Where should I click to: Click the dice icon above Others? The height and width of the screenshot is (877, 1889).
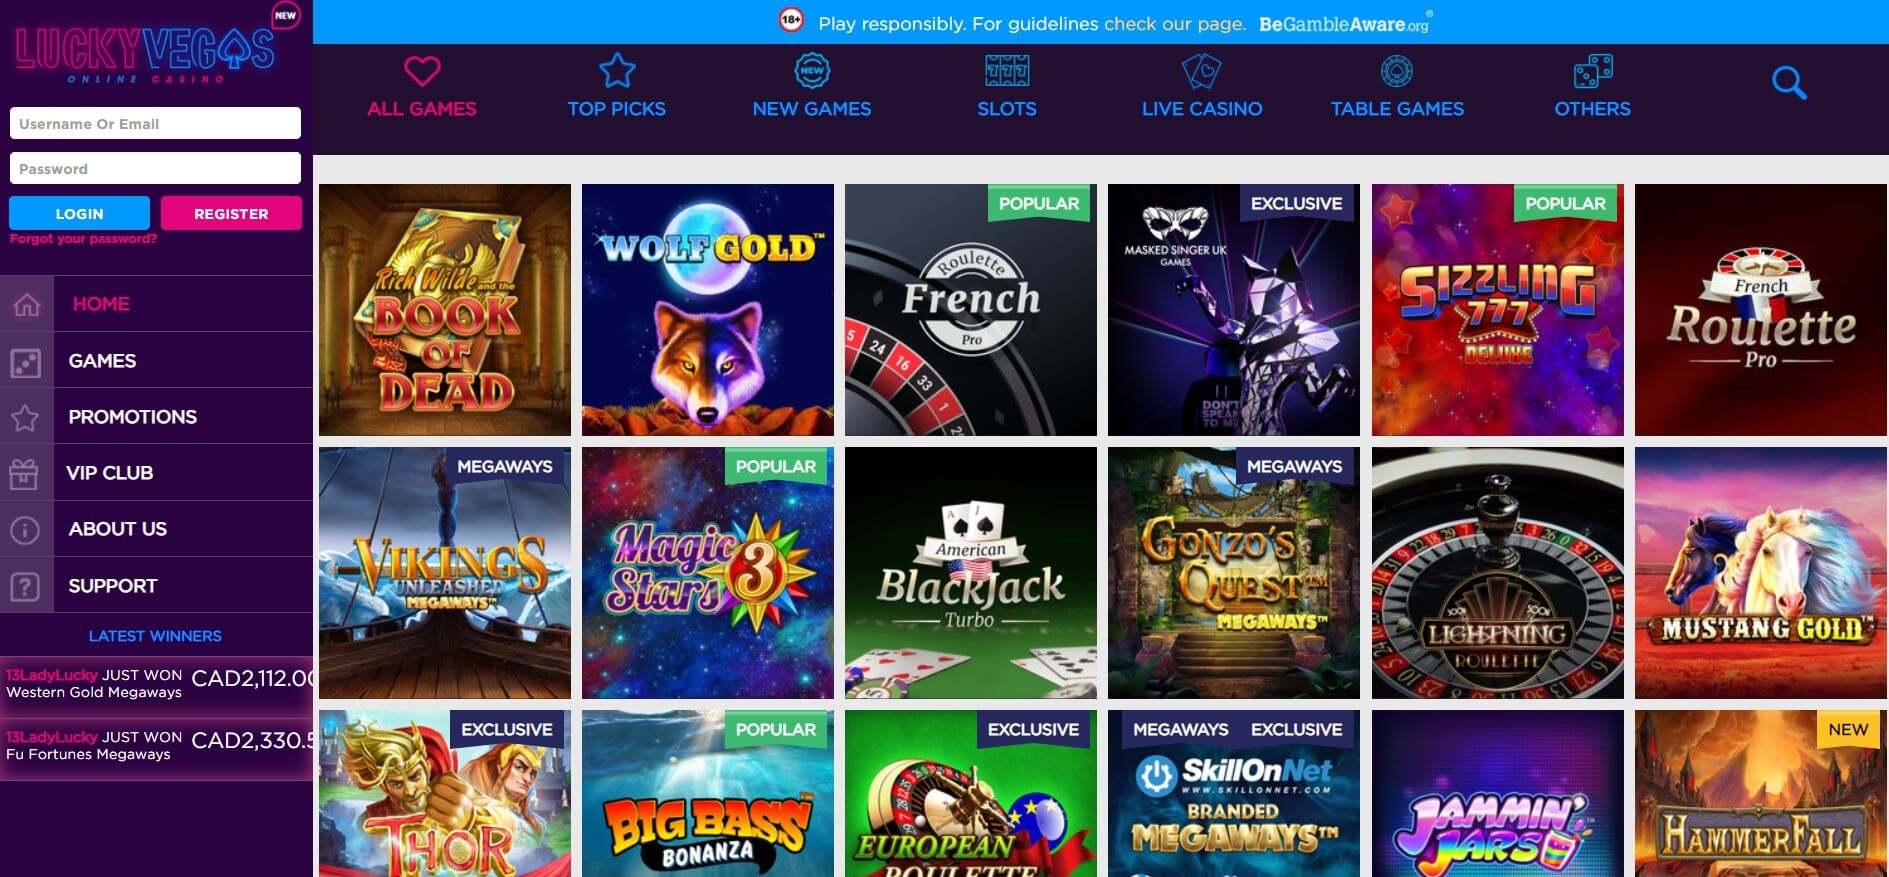pos(1593,71)
